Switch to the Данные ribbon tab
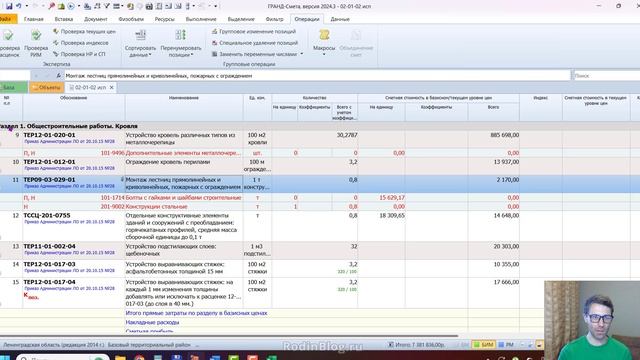 340,19
